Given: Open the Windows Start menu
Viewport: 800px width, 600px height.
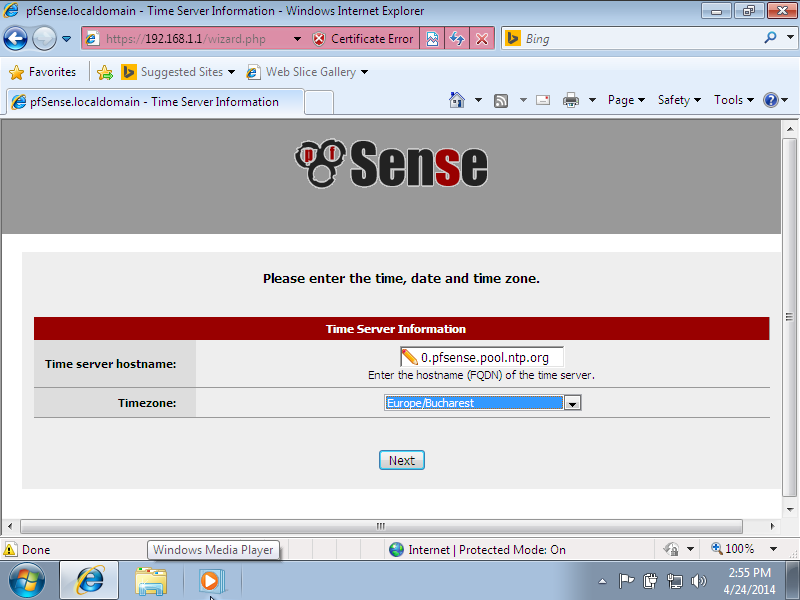Looking at the screenshot, I should (27, 580).
